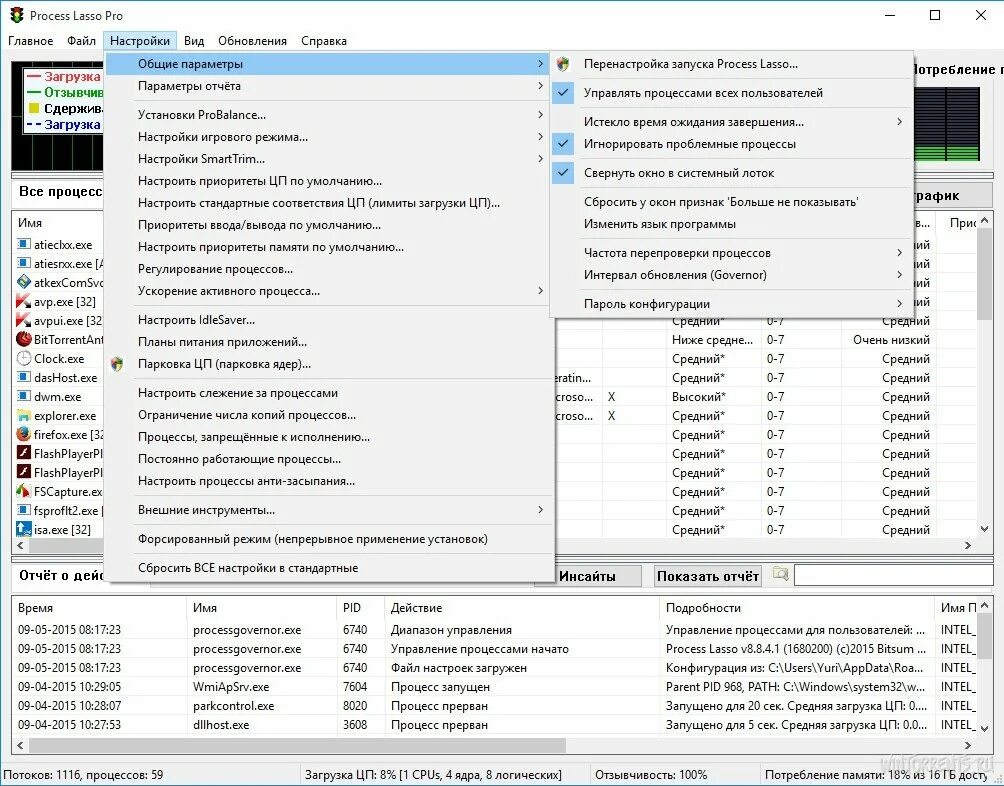Open the Обновления menu

(x=252, y=41)
